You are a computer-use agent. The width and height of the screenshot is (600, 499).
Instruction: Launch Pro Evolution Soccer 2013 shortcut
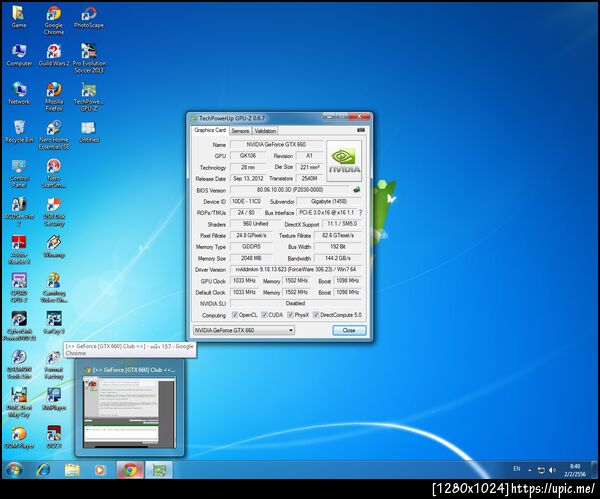pos(89,58)
